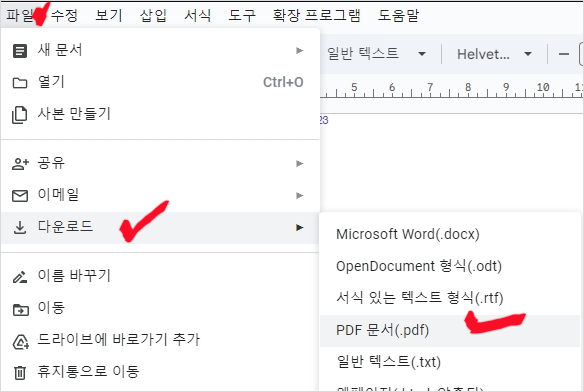Open the 보기 menu
Screen dimensions: 584x392
tap(108, 15)
